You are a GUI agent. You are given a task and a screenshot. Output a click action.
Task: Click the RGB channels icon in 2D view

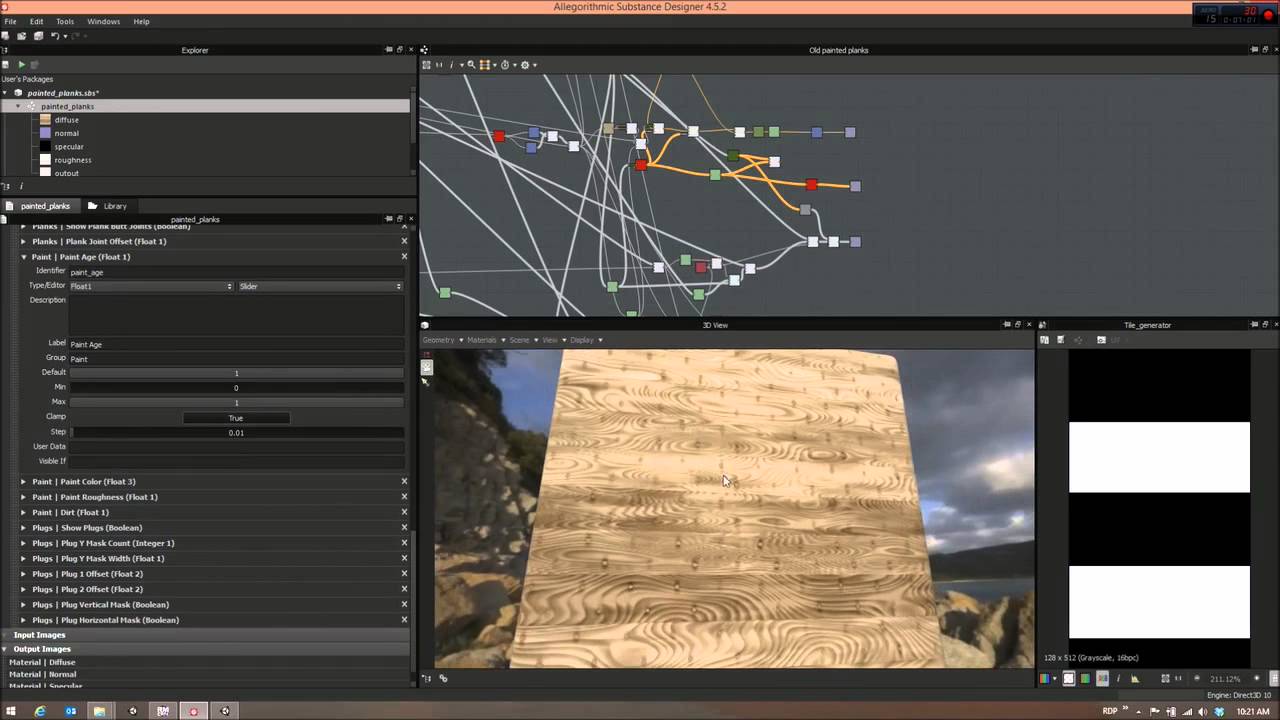pyautogui.click(x=1045, y=678)
